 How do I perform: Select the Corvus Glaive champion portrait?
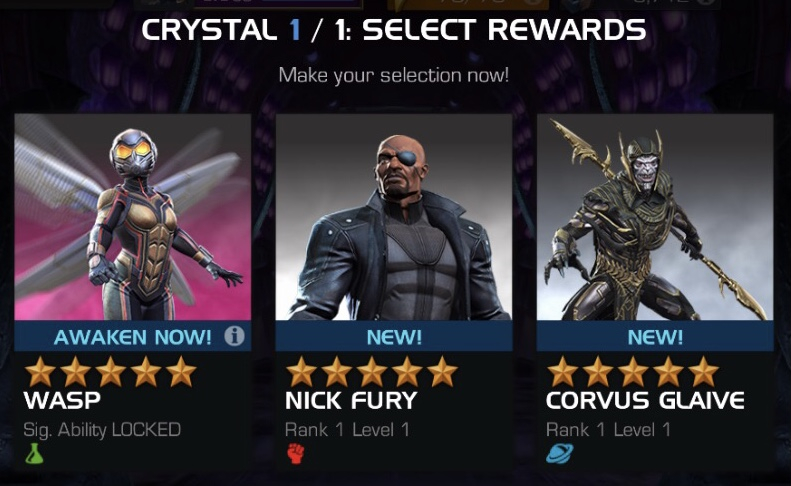pyautogui.click(x=655, y=217)
